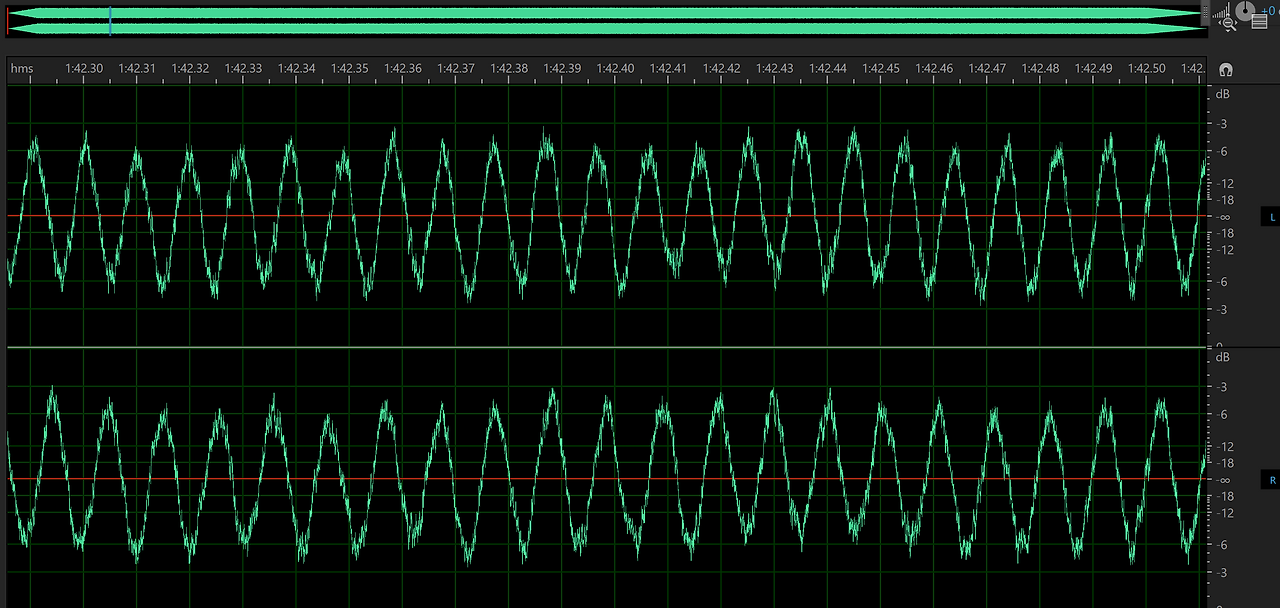Click the 1:42.36 ruler mark
1280x608 pixels.
click(x=403, y=69)
